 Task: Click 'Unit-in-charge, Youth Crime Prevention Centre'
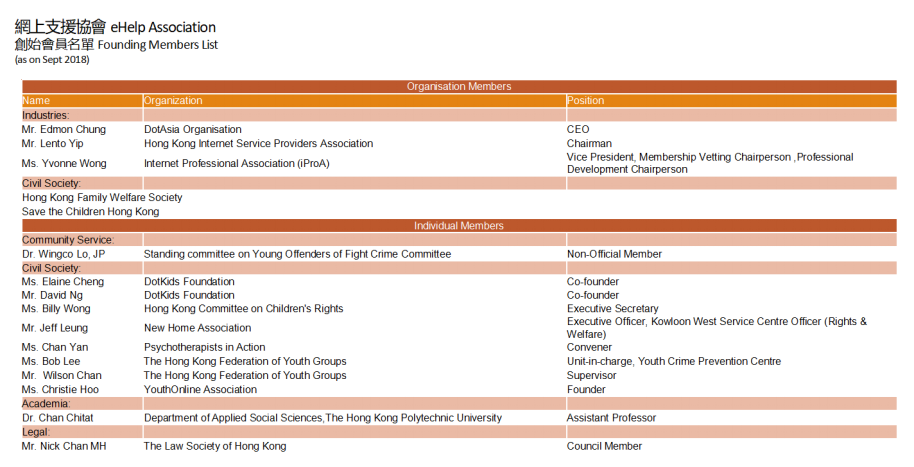point(674,361)
